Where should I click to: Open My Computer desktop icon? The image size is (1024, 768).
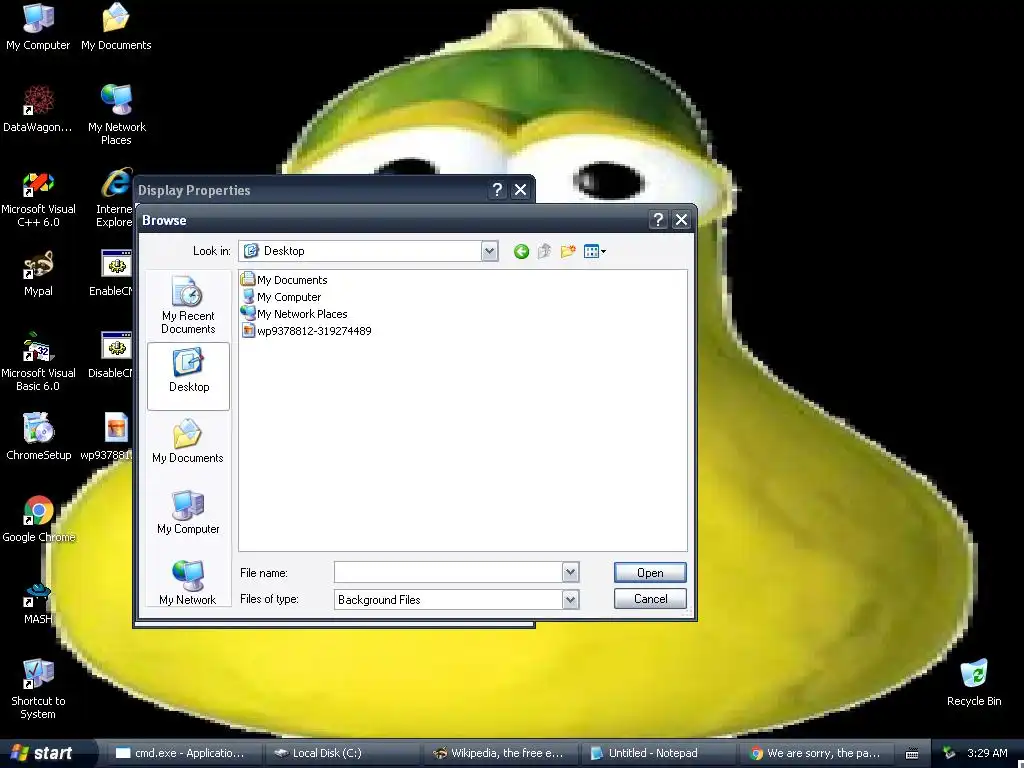click(x=38, y=26)
